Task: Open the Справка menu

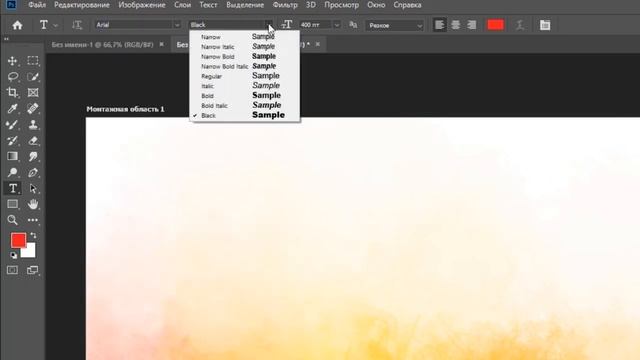Action: (x=407, y=5)
